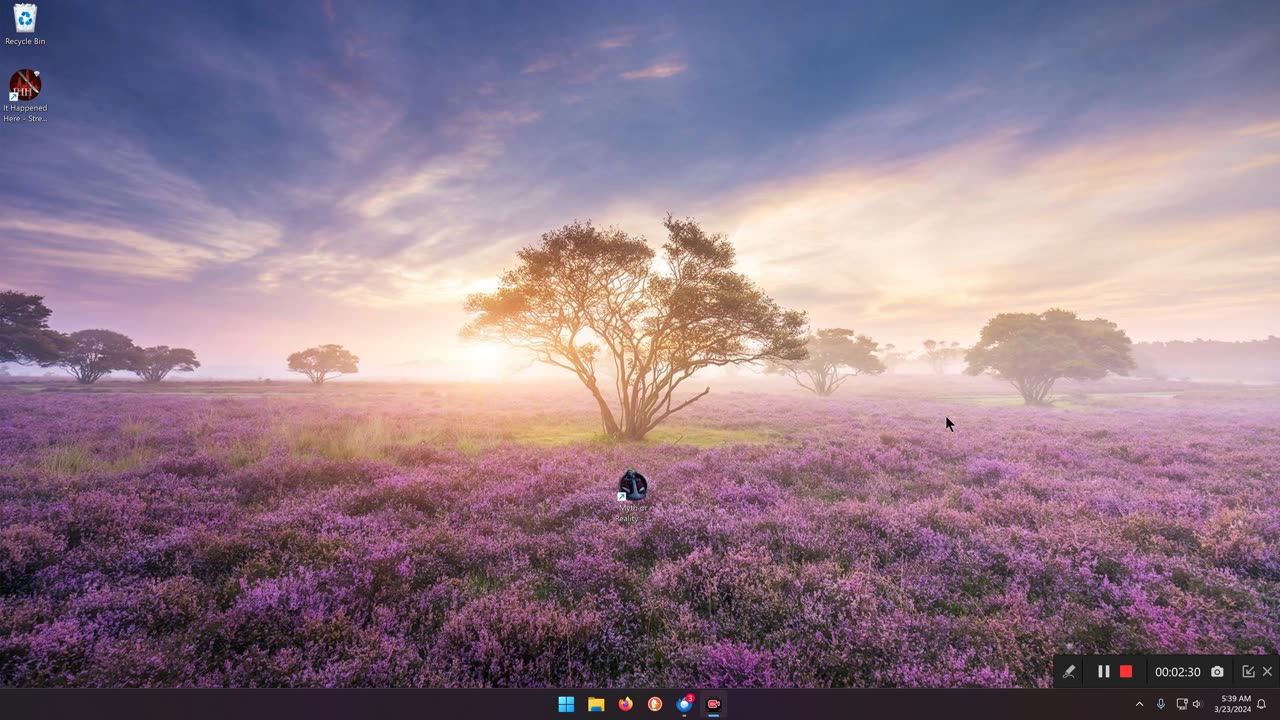Open the volume control speaker icon
The height and width of the screenshot is (720, 1280).
point(1197,704)
